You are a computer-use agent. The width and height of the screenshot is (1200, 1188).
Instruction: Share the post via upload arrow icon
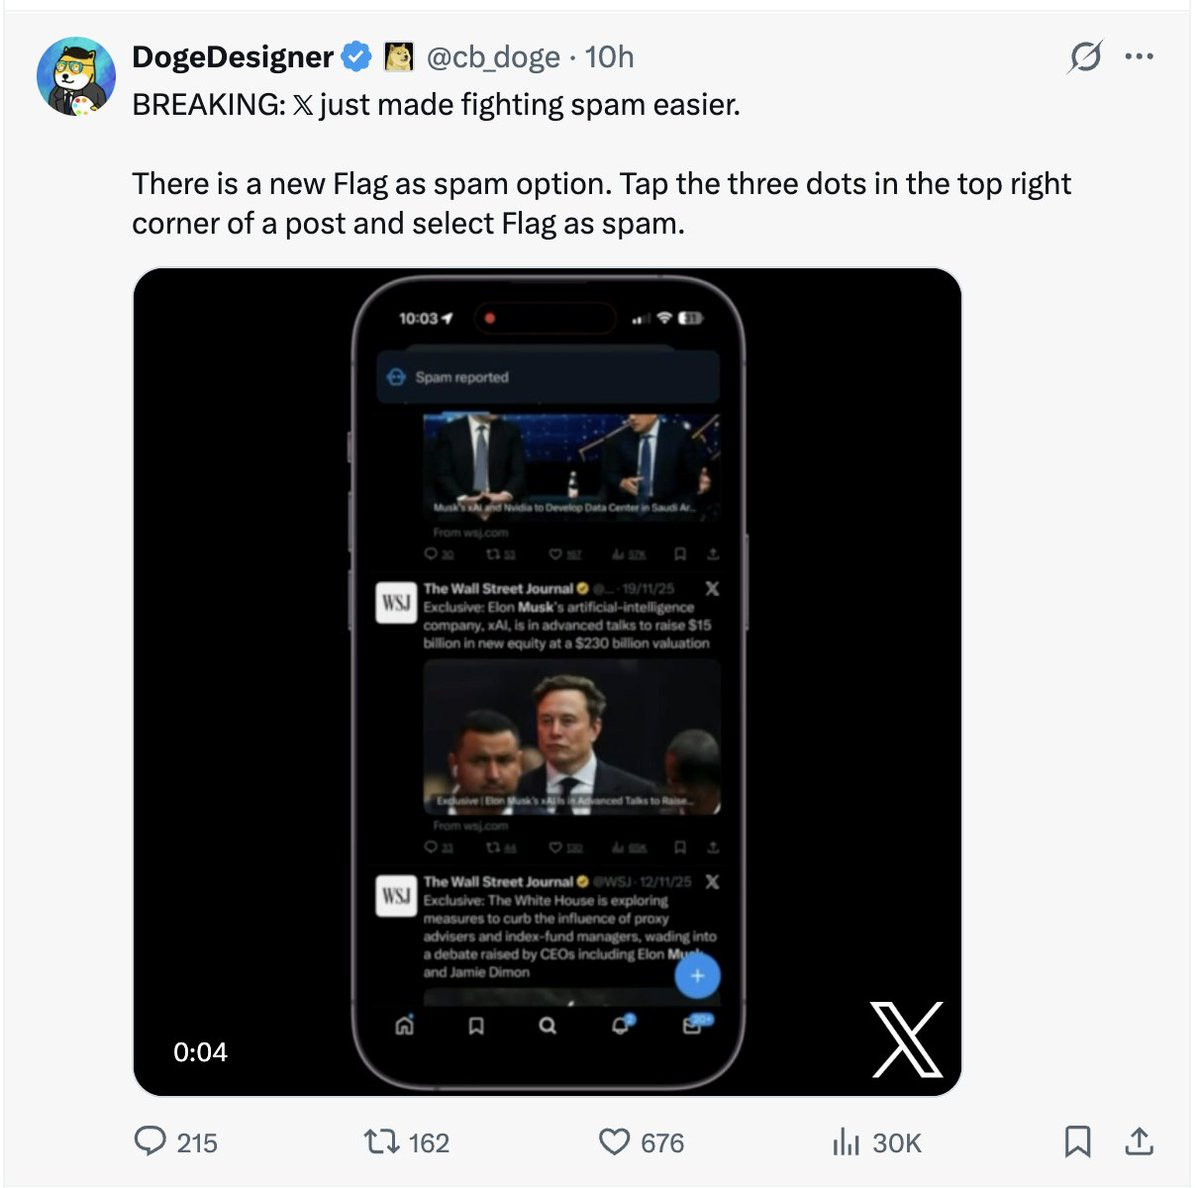click(x=1139, y=1141)
